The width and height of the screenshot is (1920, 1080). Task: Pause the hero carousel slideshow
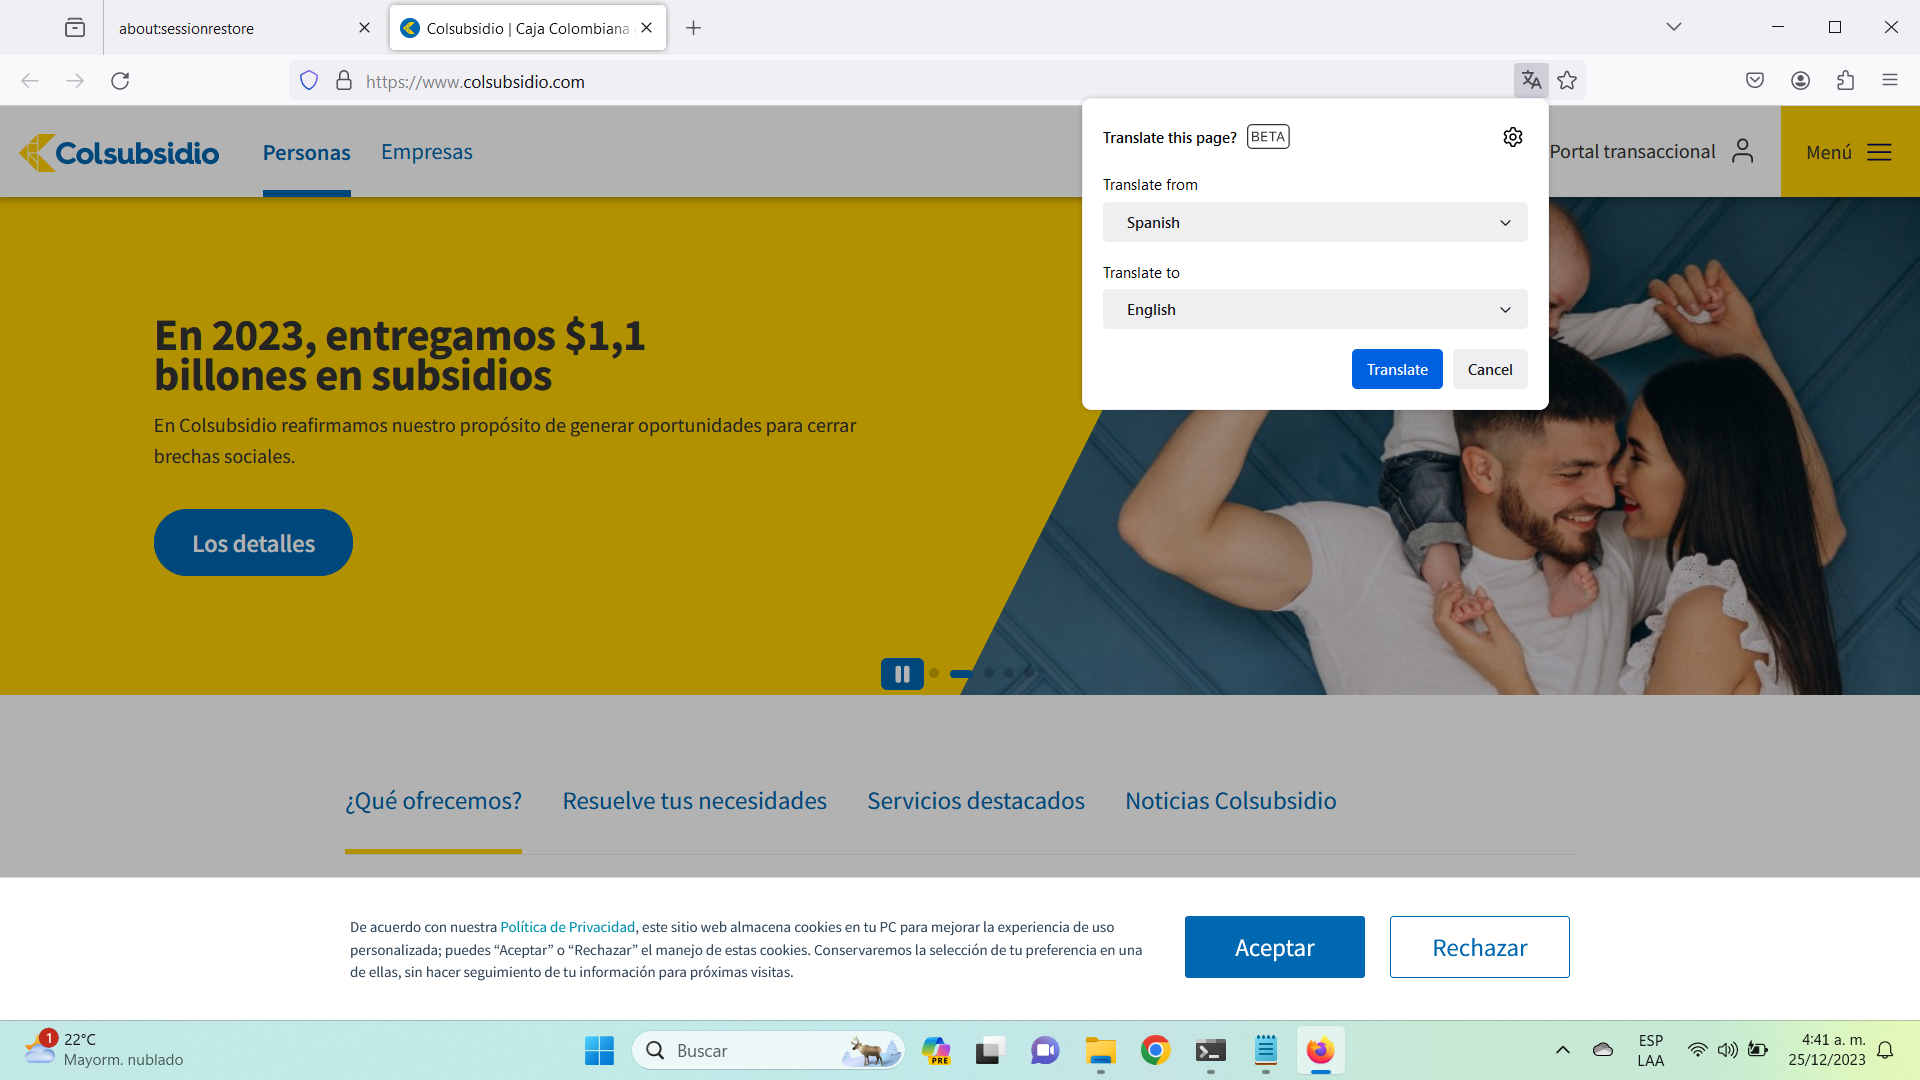(x=901, y=674)
